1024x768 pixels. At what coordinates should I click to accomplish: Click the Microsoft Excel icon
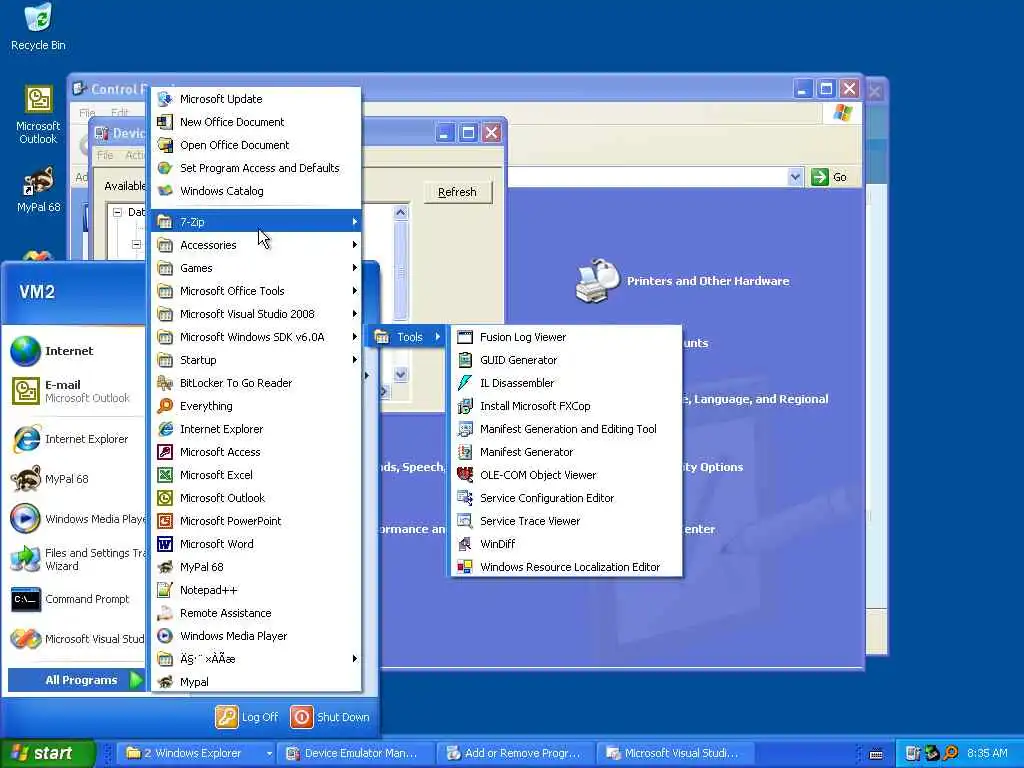click(165, 475)
